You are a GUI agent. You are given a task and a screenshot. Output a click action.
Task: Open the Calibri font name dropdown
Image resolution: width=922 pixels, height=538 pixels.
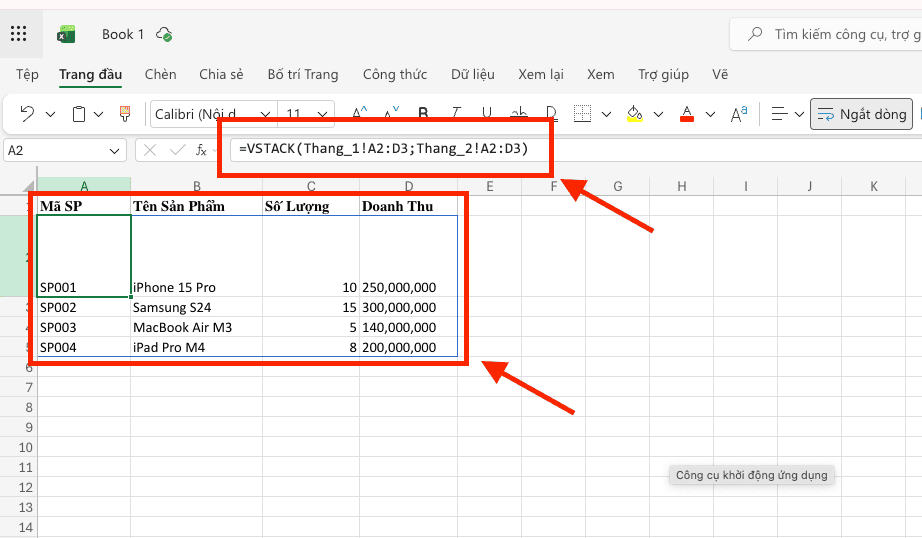[x=265, y=114]
